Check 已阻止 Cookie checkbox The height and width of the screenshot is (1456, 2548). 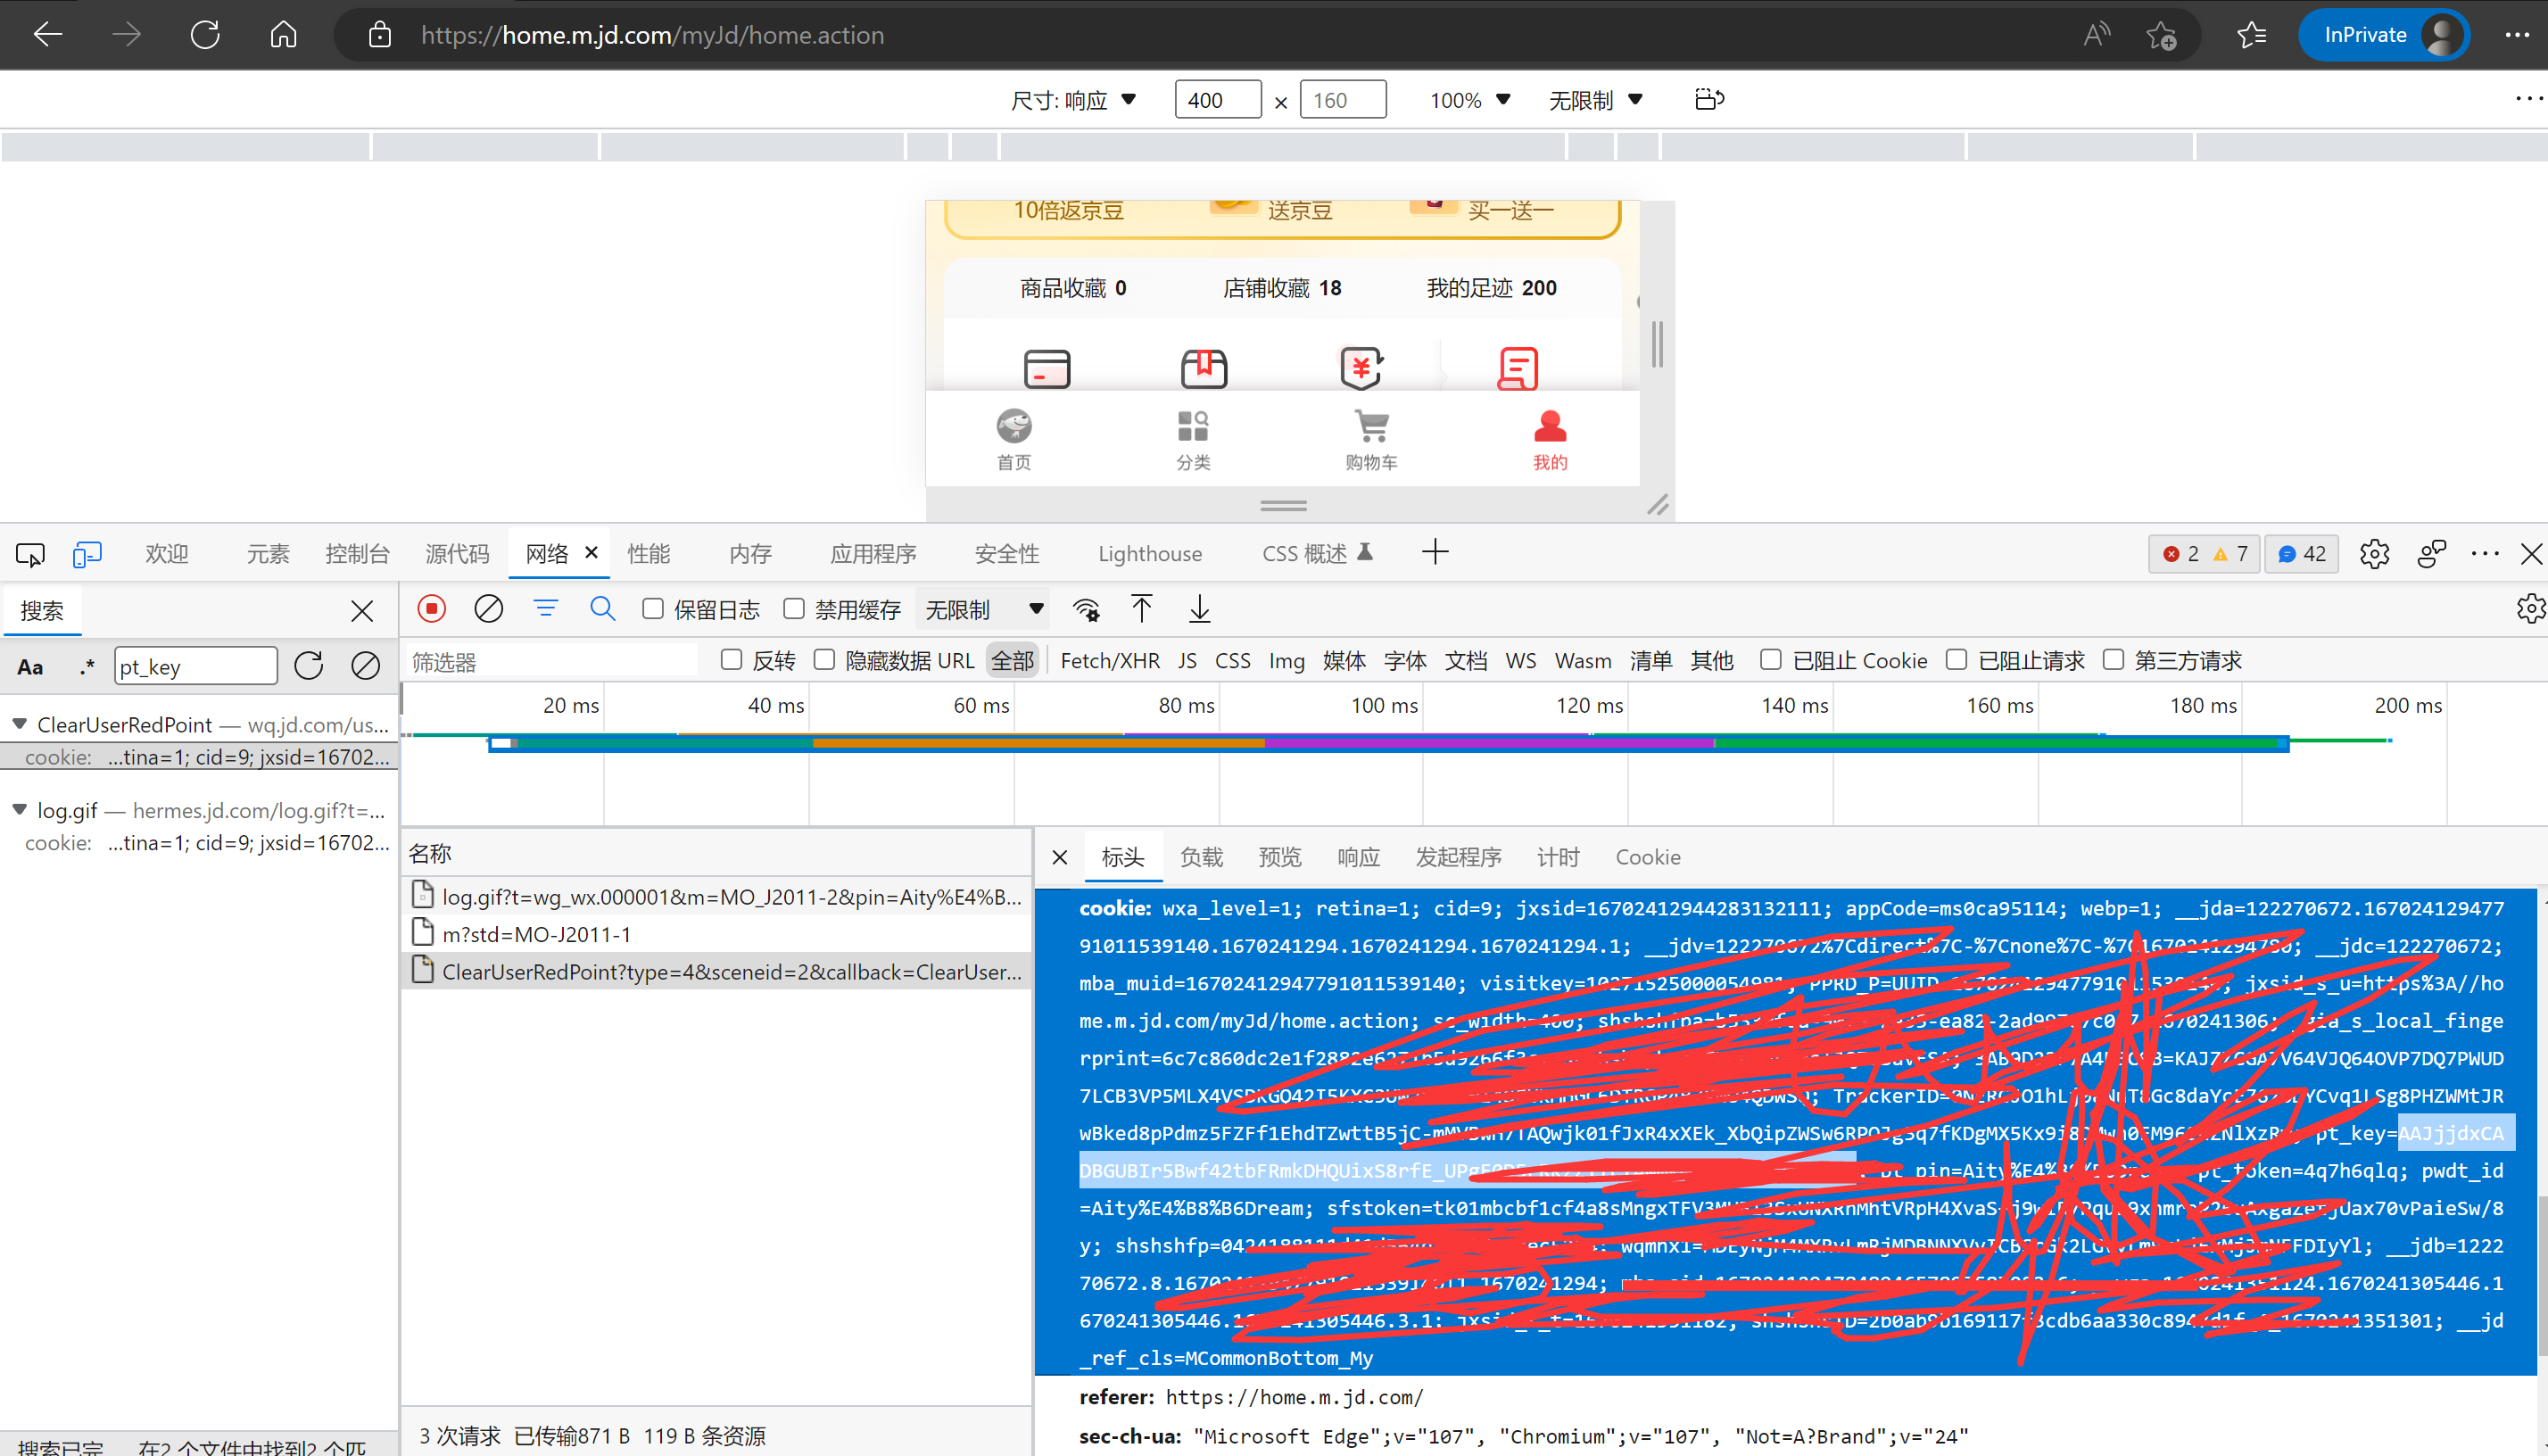click(x=1771, y=660)
